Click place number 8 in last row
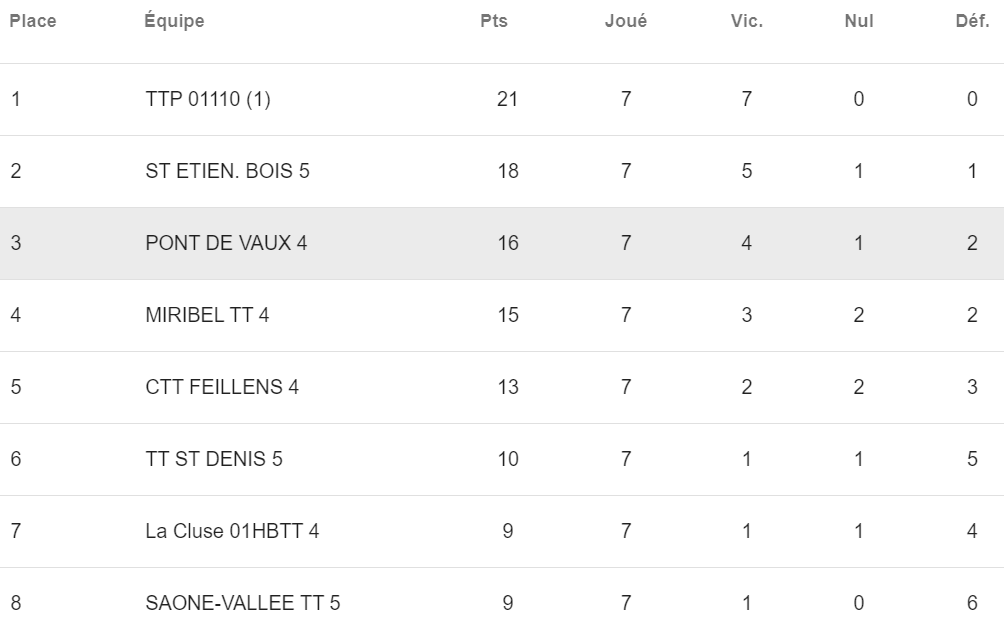The height and width of the screenshot is (629, 1004). click(x=16, y=603)
